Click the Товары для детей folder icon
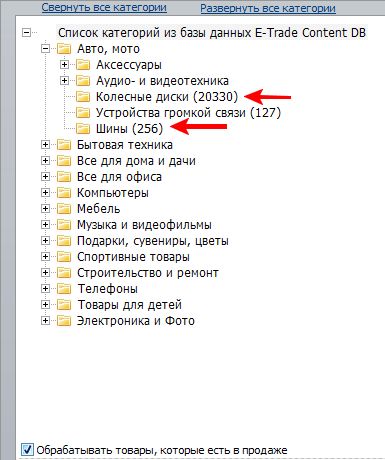Screen dimensions: 385x460 point(64,305)
